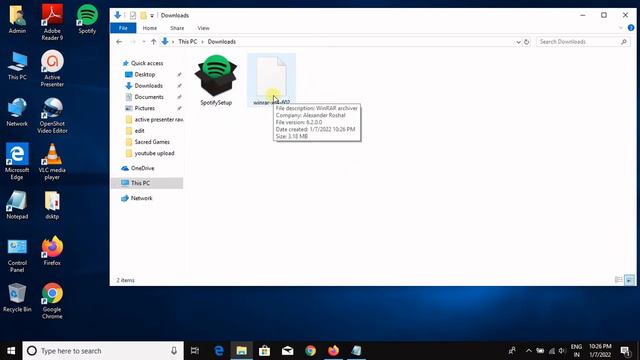Open Chrome from the taskbar
Screen dimensions: 640x360
(x=310, y=351)
